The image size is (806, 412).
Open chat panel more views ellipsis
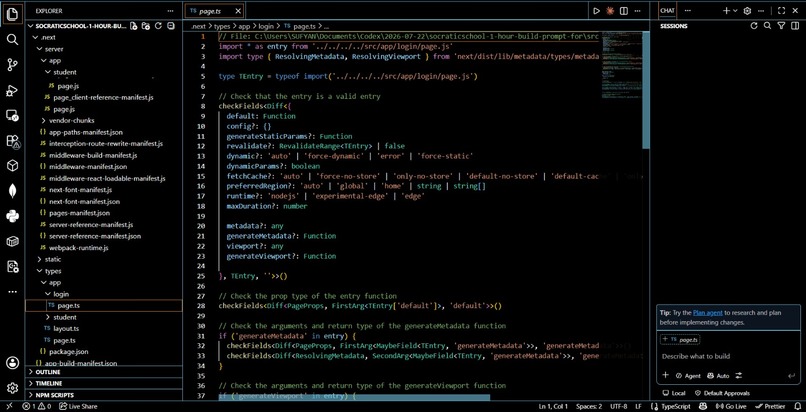688,10
